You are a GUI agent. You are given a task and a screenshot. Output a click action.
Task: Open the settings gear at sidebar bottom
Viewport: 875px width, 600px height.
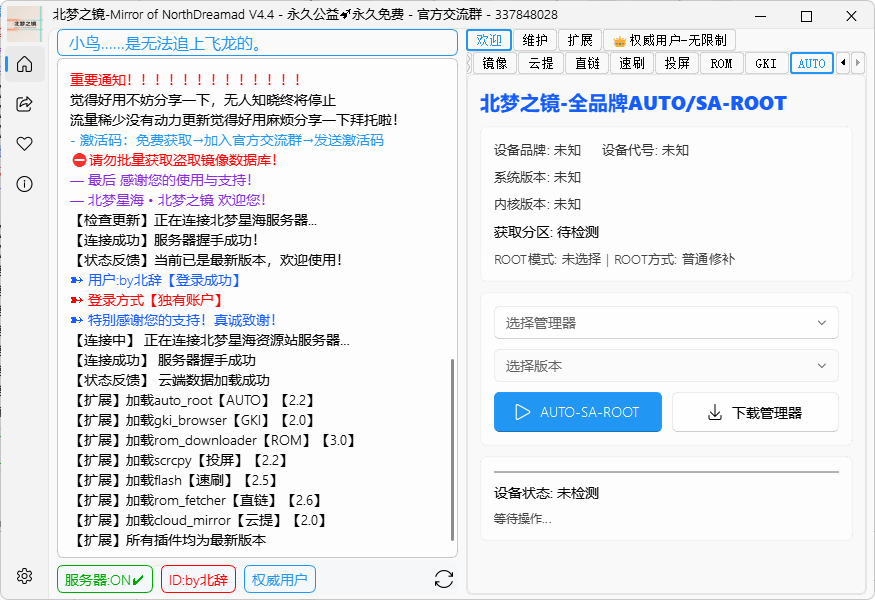(x=24, y=576)
